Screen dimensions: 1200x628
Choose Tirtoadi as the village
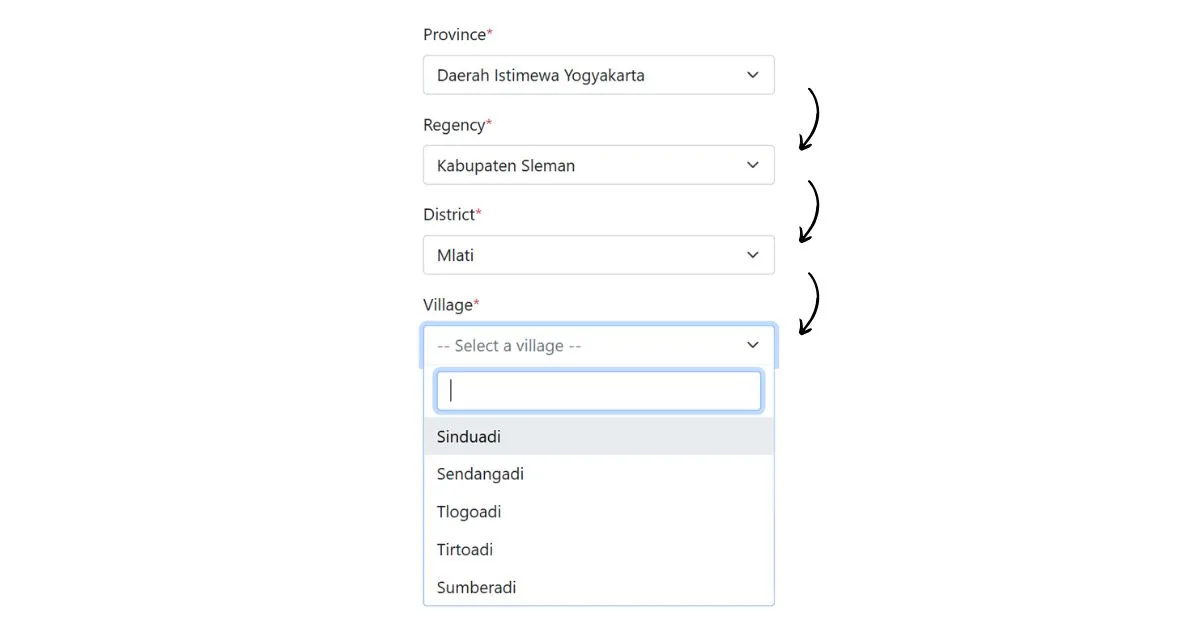tap(598, 549)
